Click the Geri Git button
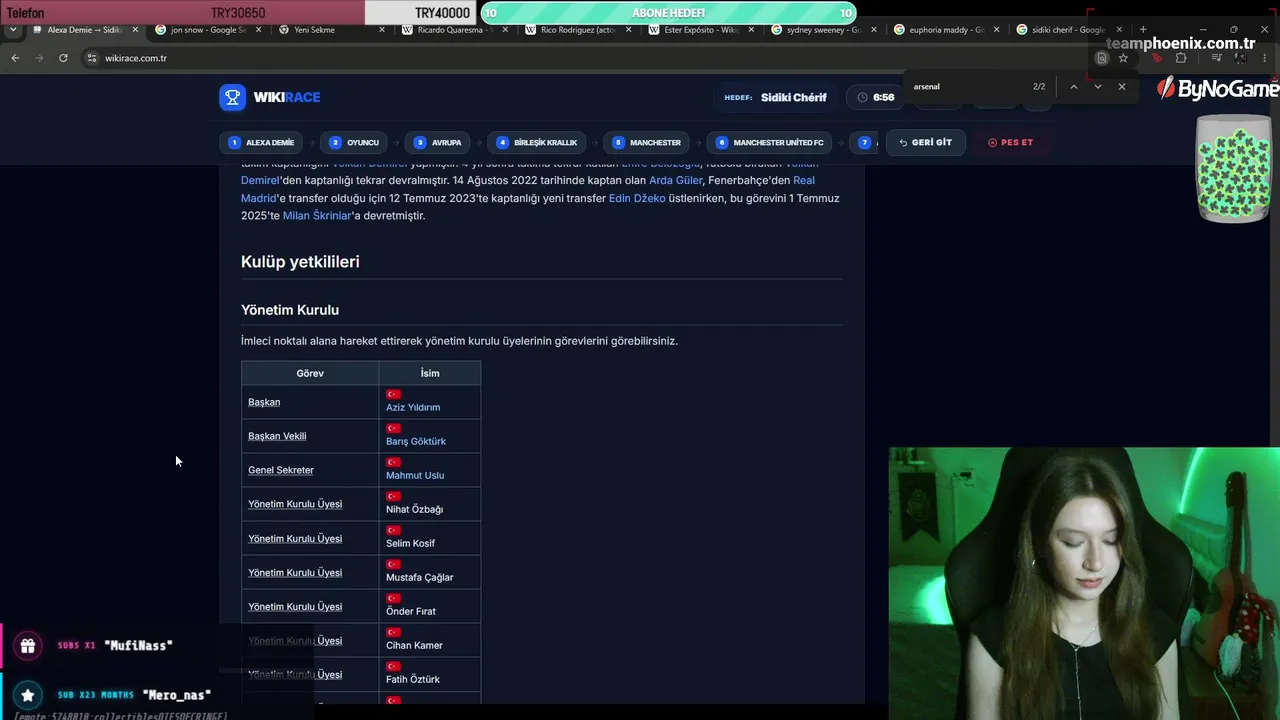This screenshot has width=1280, height=720. tap(925, 142)
